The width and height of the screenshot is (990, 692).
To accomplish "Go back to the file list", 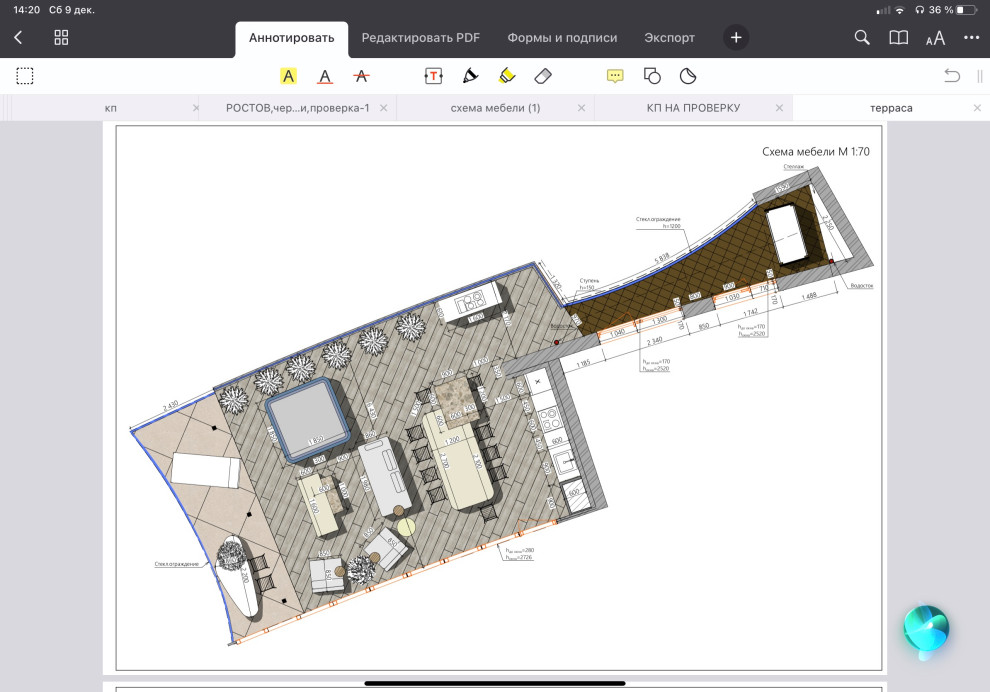I will click(x=18, y=38).
